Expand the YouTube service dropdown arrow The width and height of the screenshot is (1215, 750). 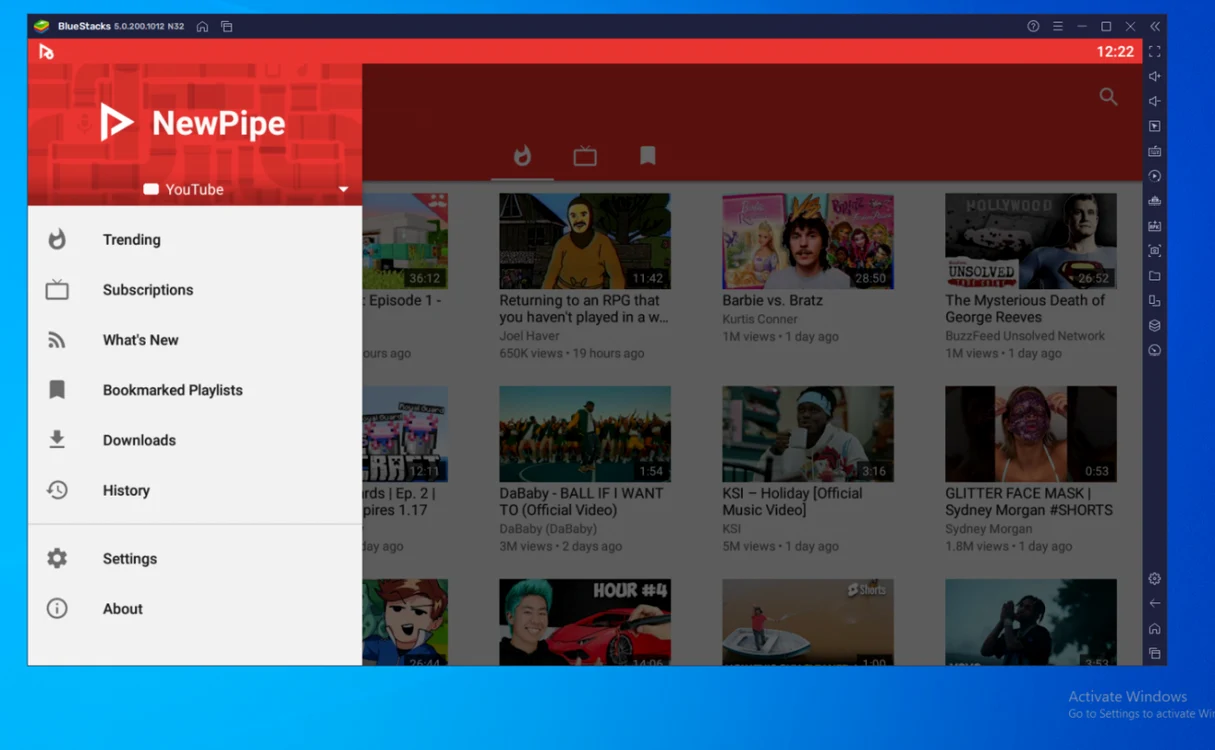[343, 189]
